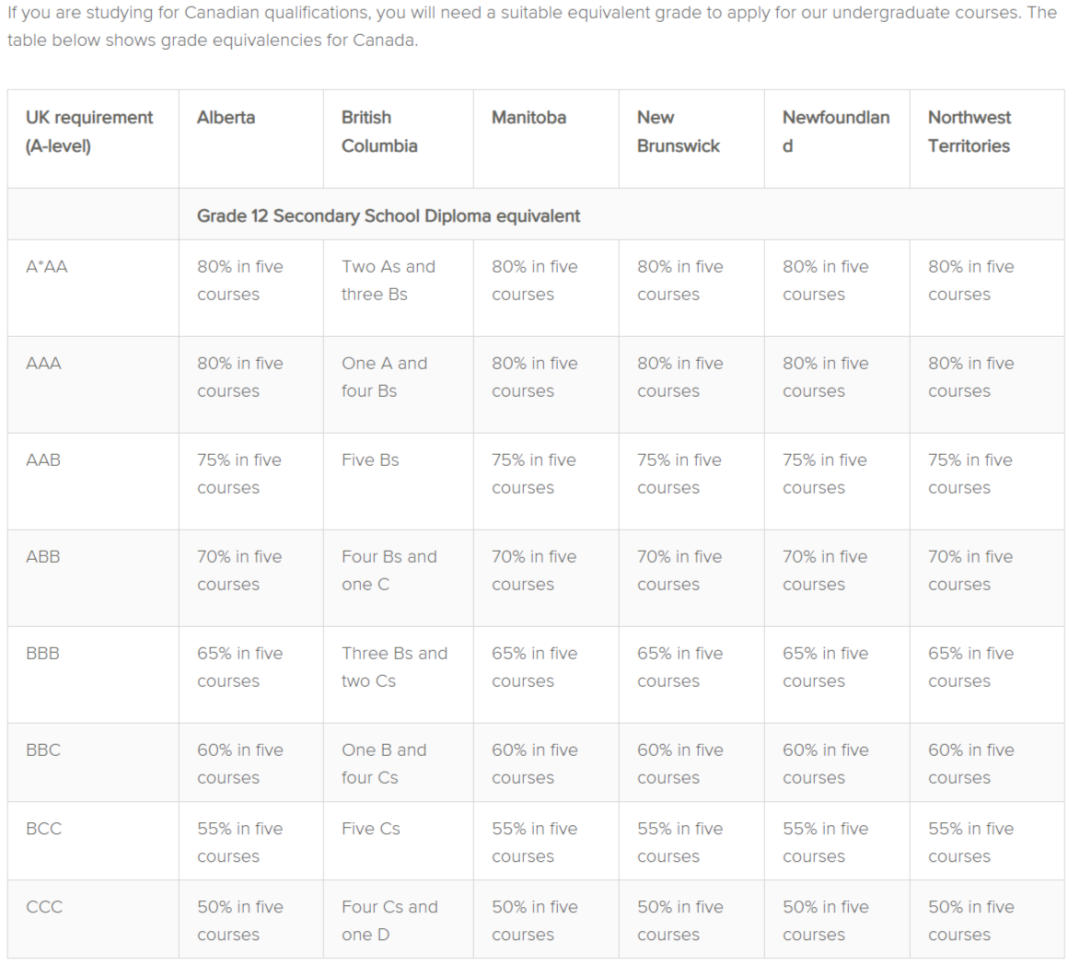Image resolution: width=1080 pixels, height=965 pixels.
Task: Click the intro paragraph about Canadian qualifications
Action: pos(532,26)
